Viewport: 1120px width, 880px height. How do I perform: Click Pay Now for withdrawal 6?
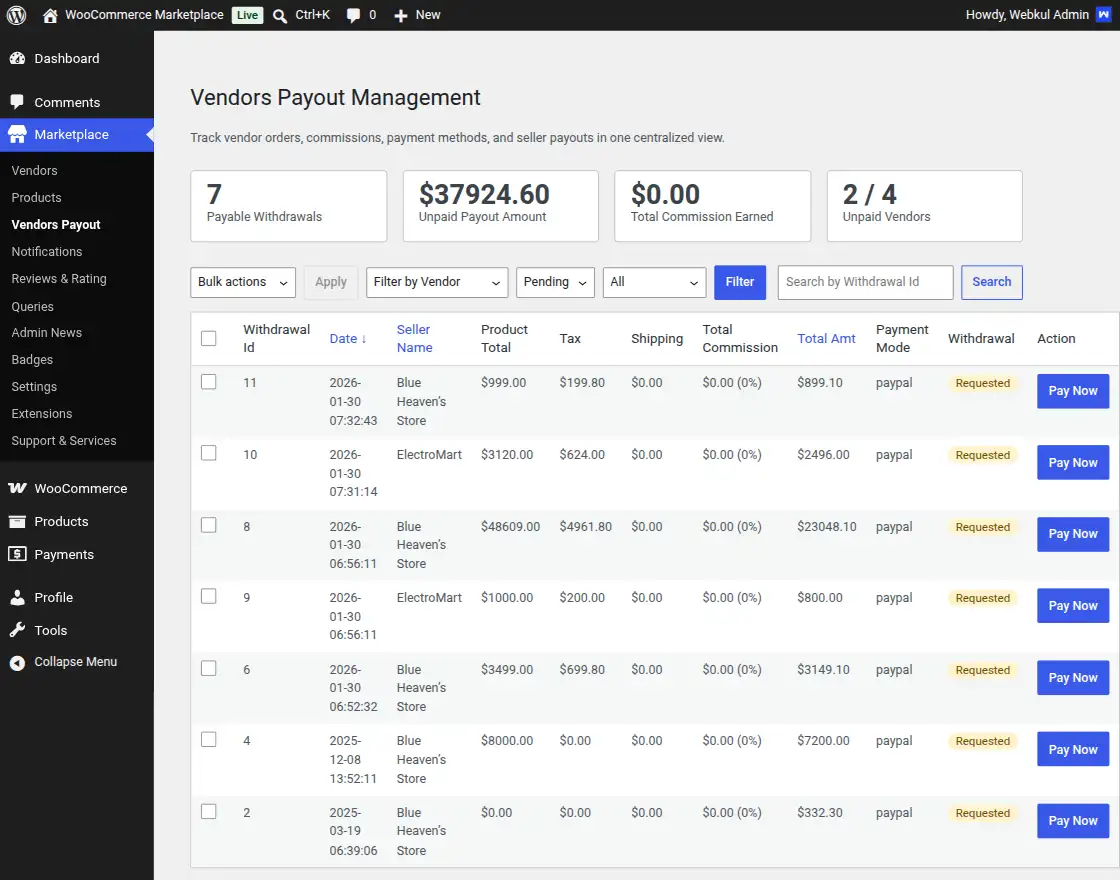1073,678
